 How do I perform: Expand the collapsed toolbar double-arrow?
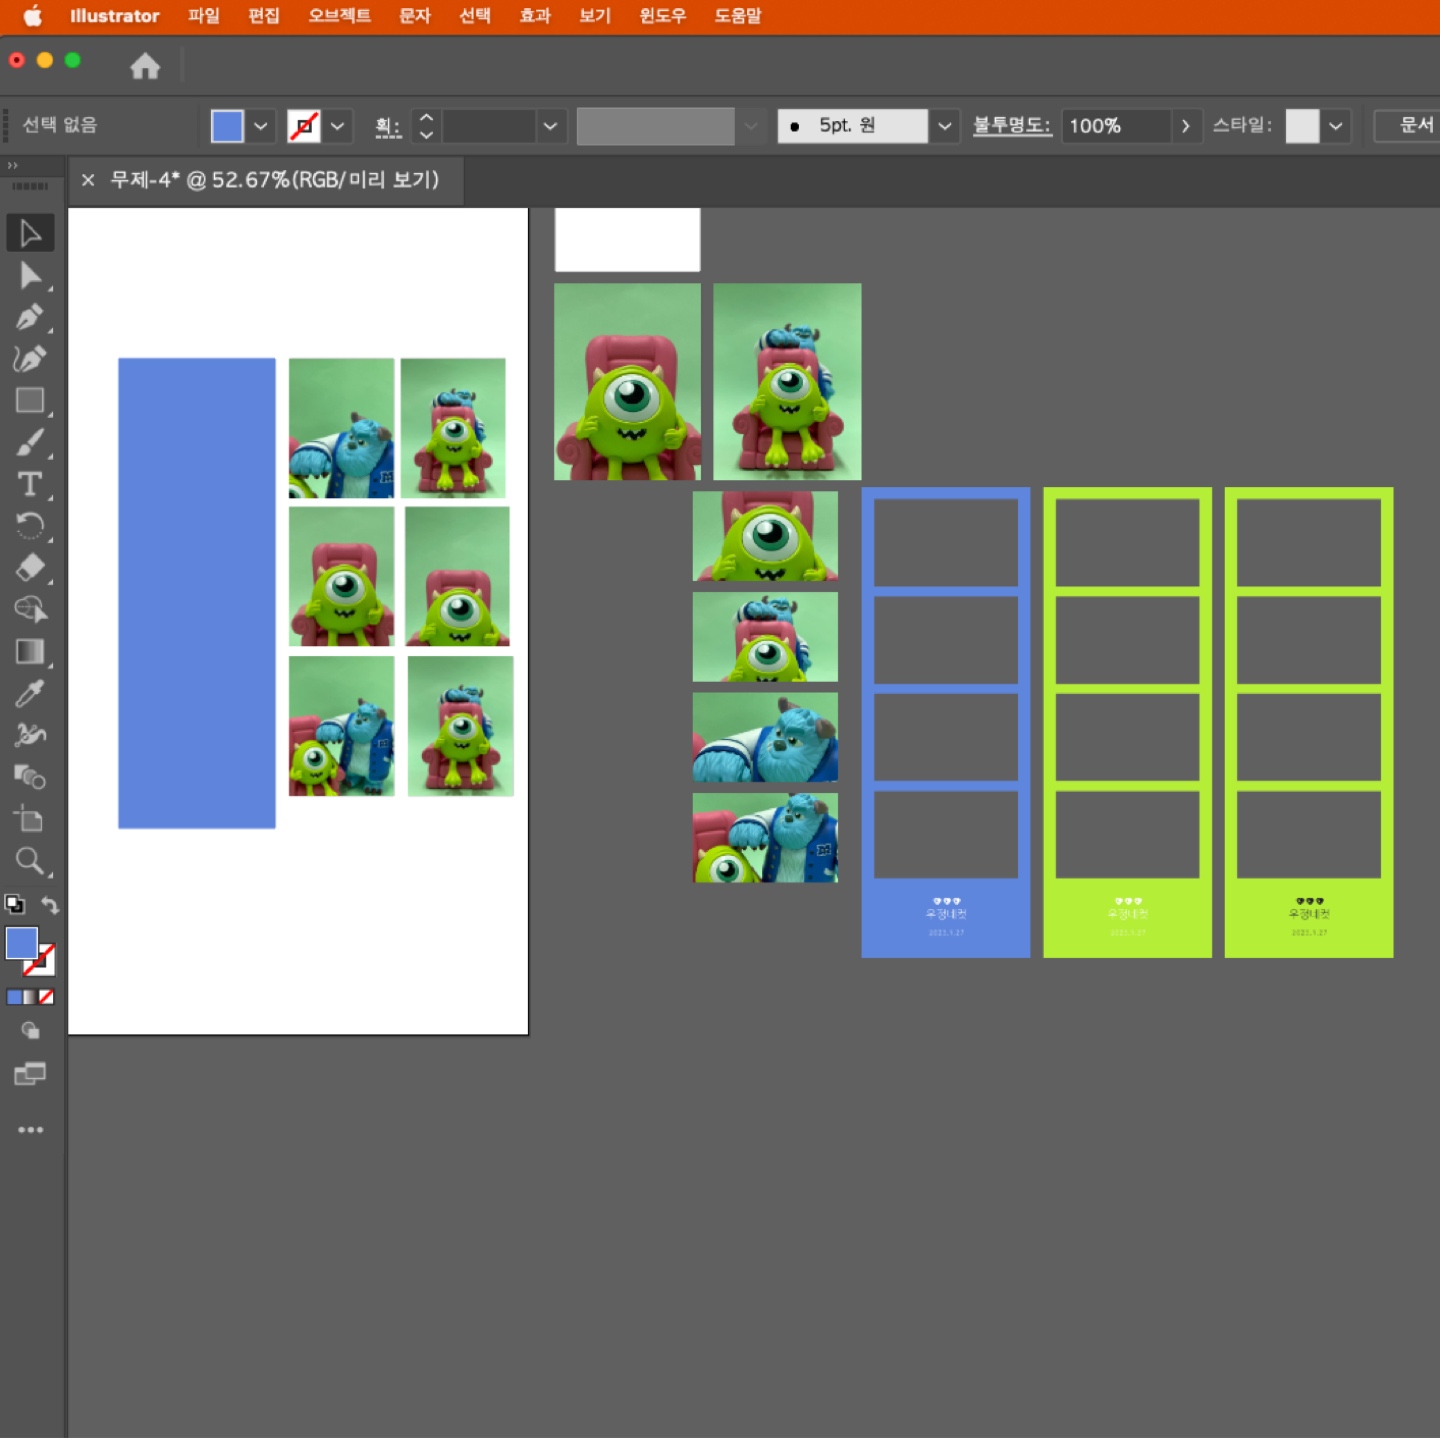coord(12,166)
